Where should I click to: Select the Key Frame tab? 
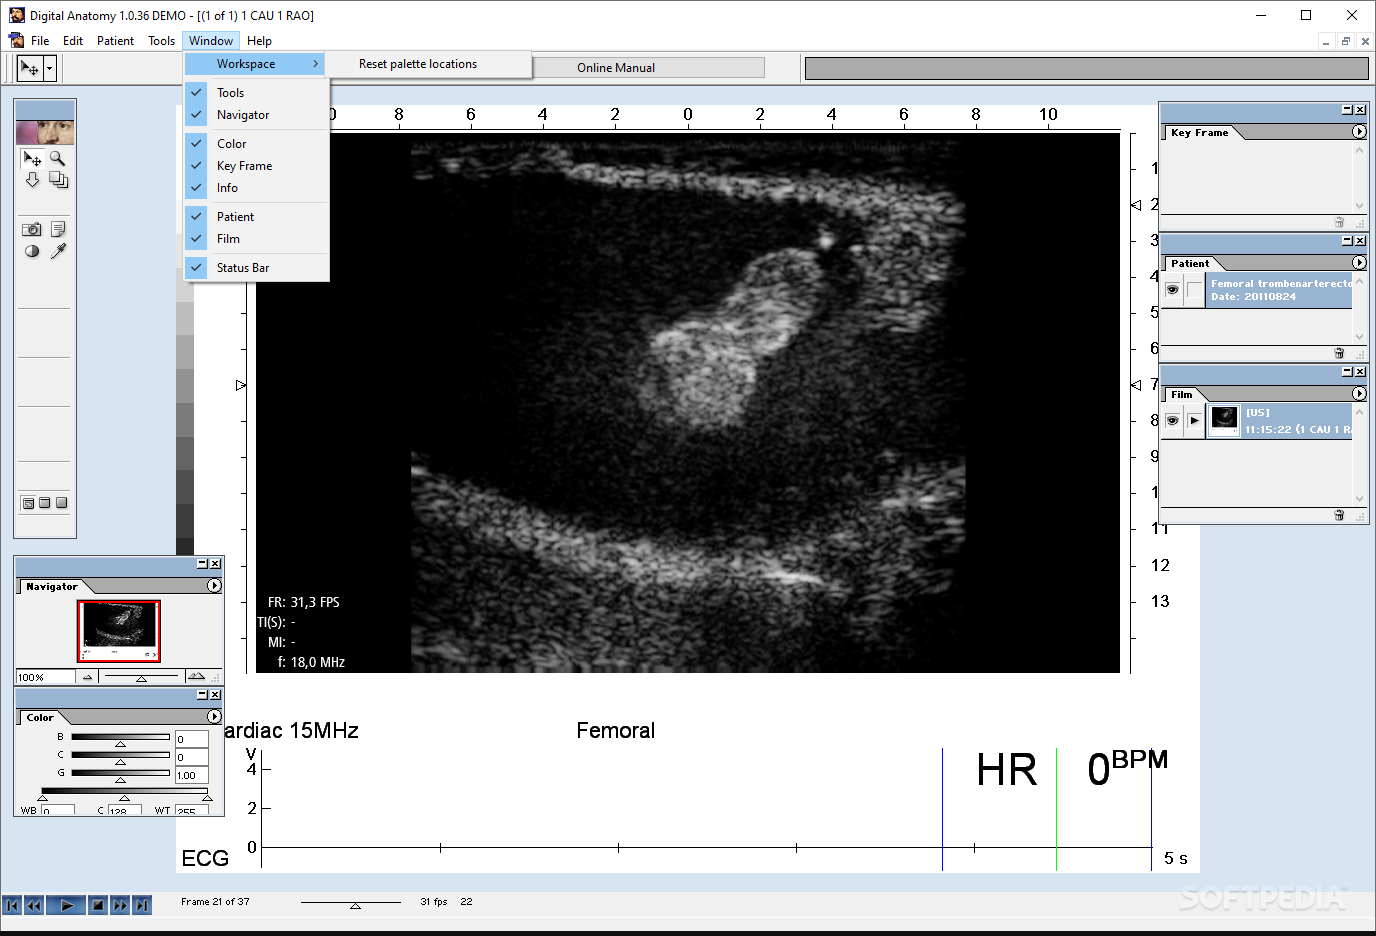click(x=1199, y=132)
